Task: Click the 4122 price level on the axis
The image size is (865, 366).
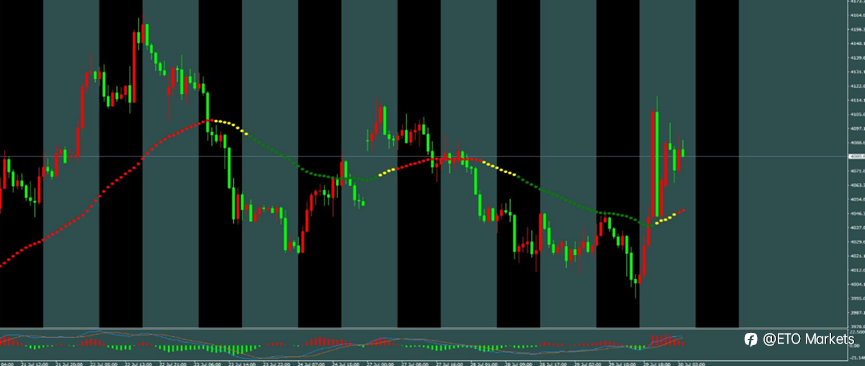Action: click(x=858, y=86)
